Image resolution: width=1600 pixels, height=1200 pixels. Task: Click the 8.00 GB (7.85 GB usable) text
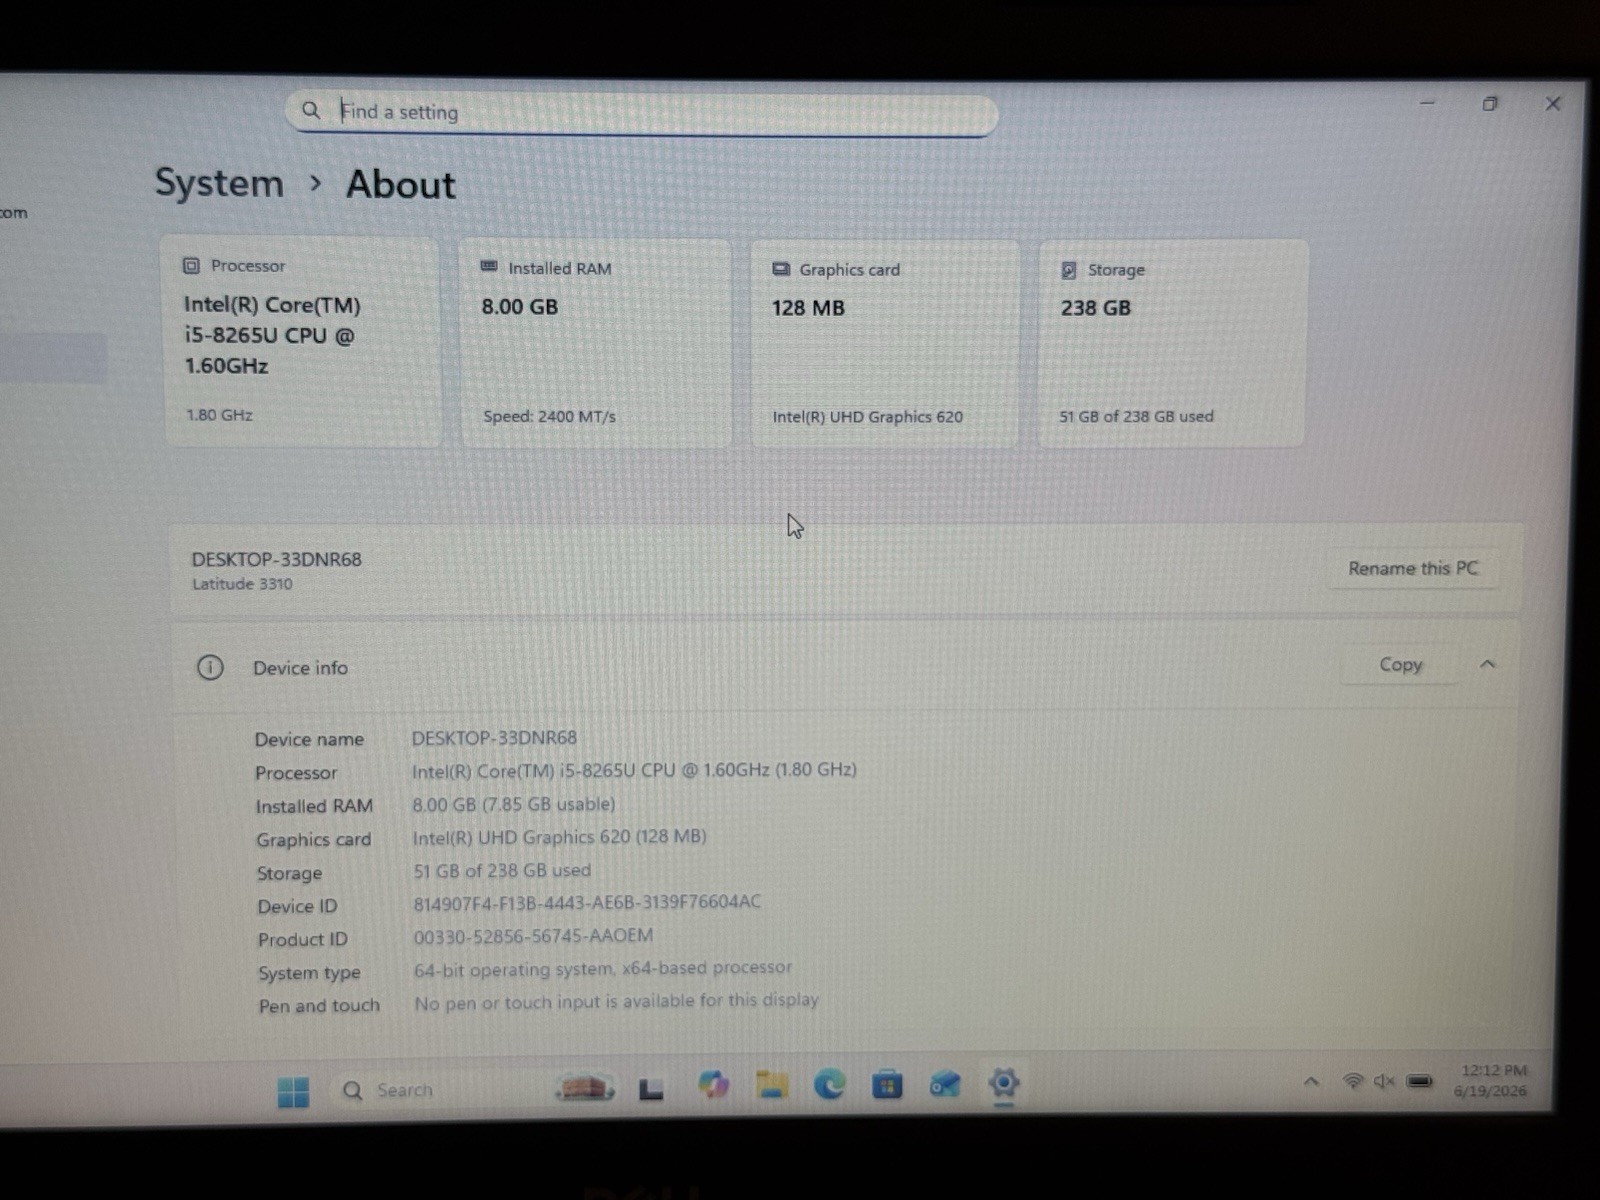coord(514,804)
